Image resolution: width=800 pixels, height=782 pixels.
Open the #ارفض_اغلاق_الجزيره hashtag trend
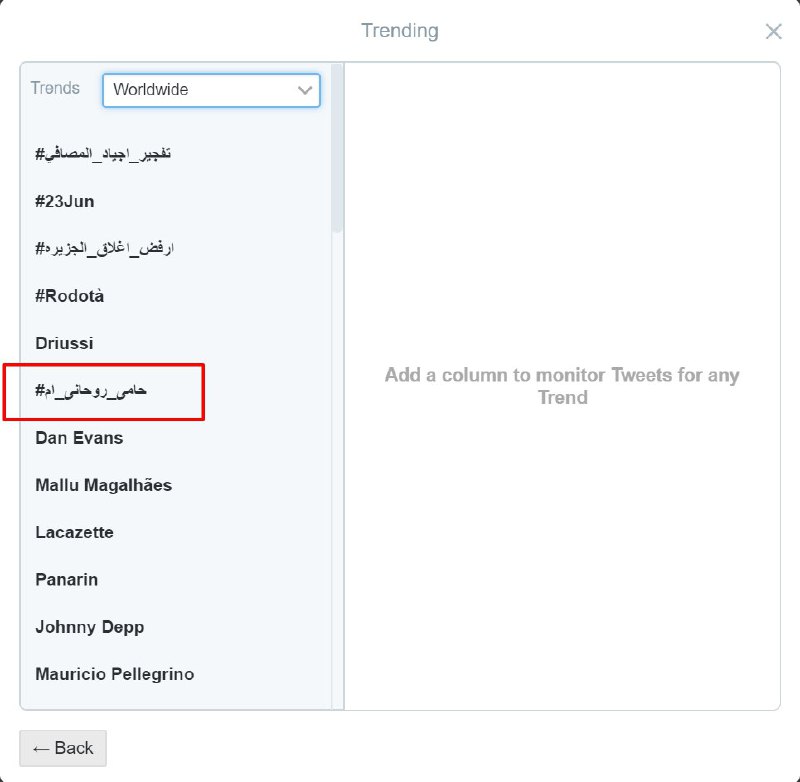click(105, 248)
